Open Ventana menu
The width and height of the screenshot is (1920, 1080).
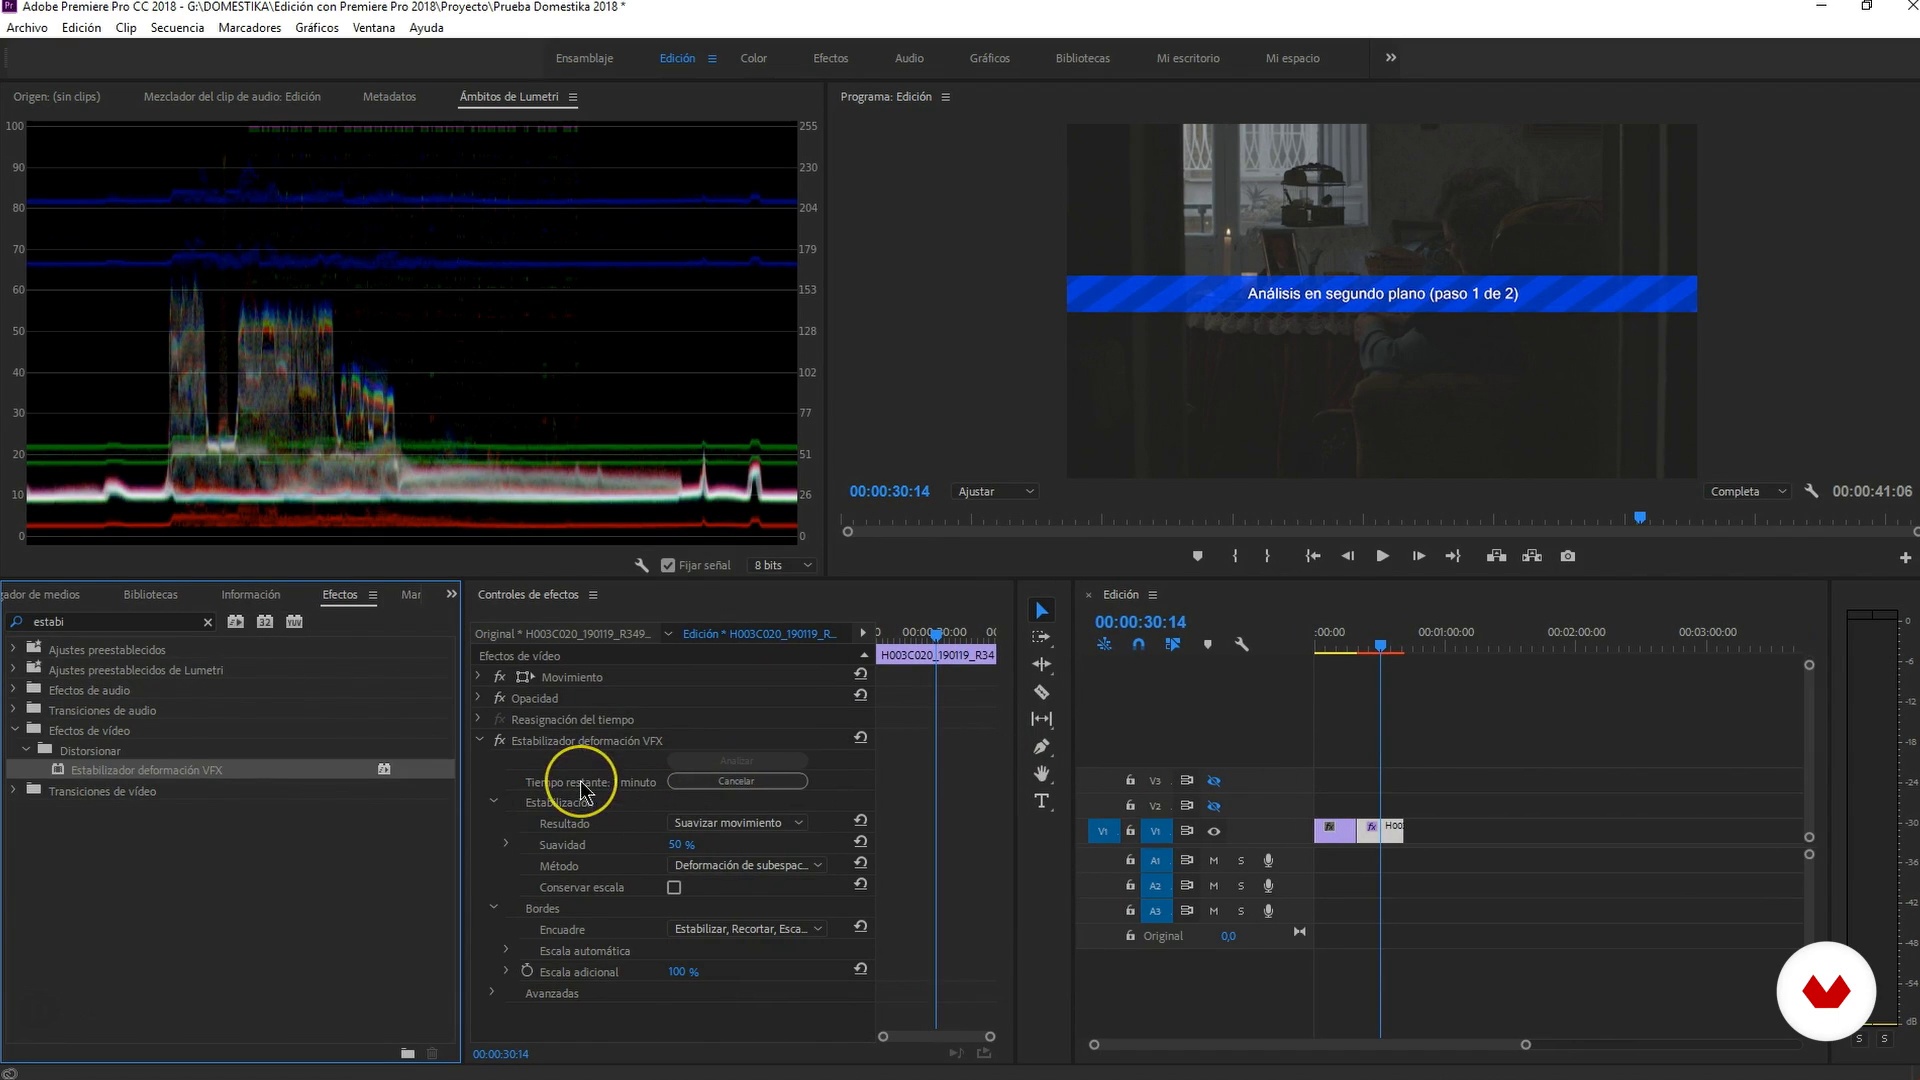[x=373, y=28]
